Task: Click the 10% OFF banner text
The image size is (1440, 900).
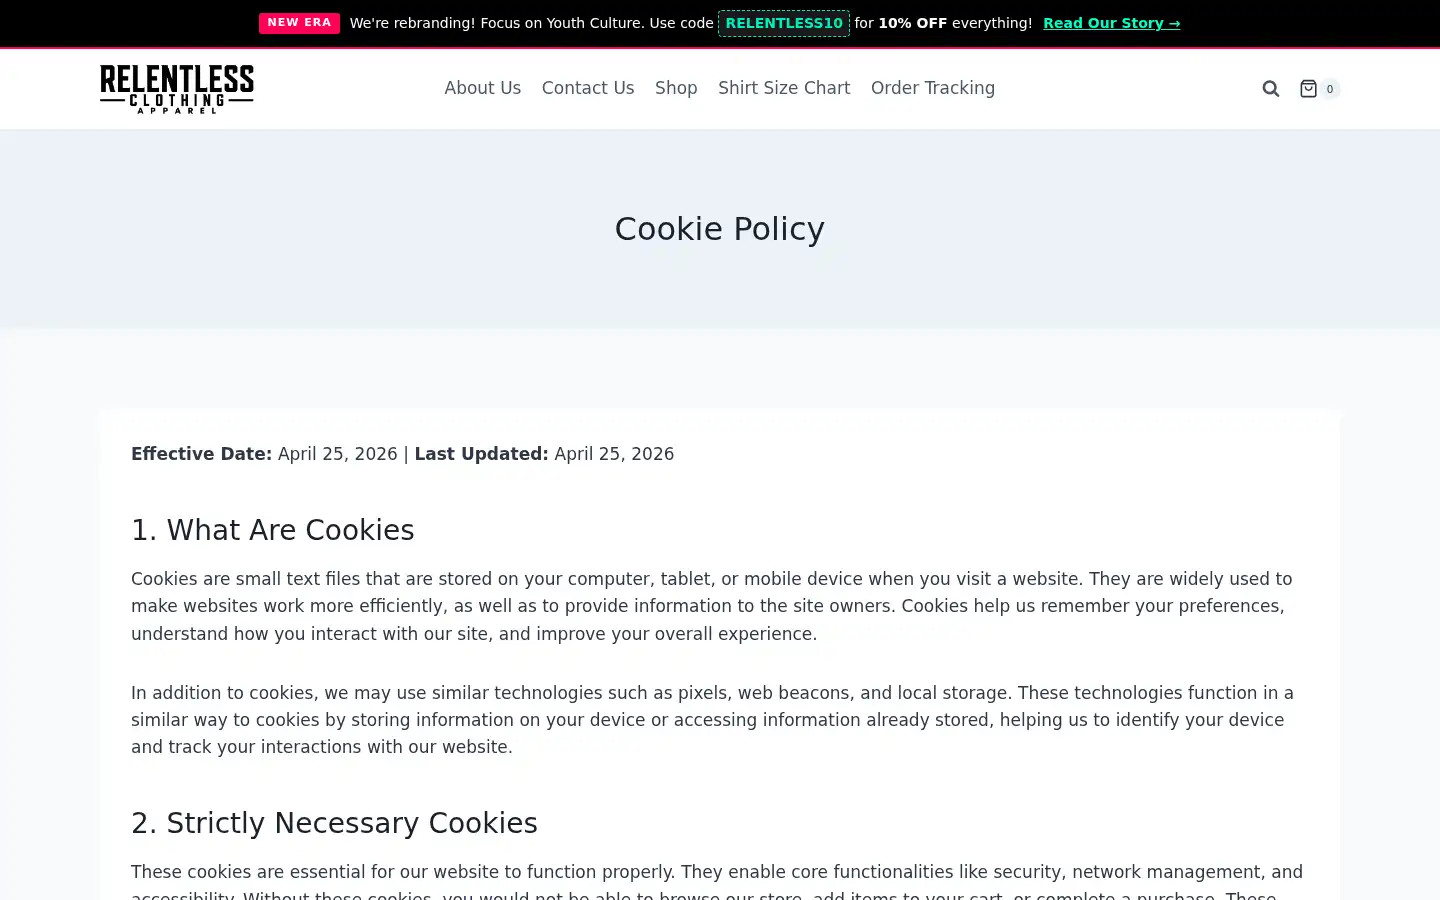Action: click(912, 23)
